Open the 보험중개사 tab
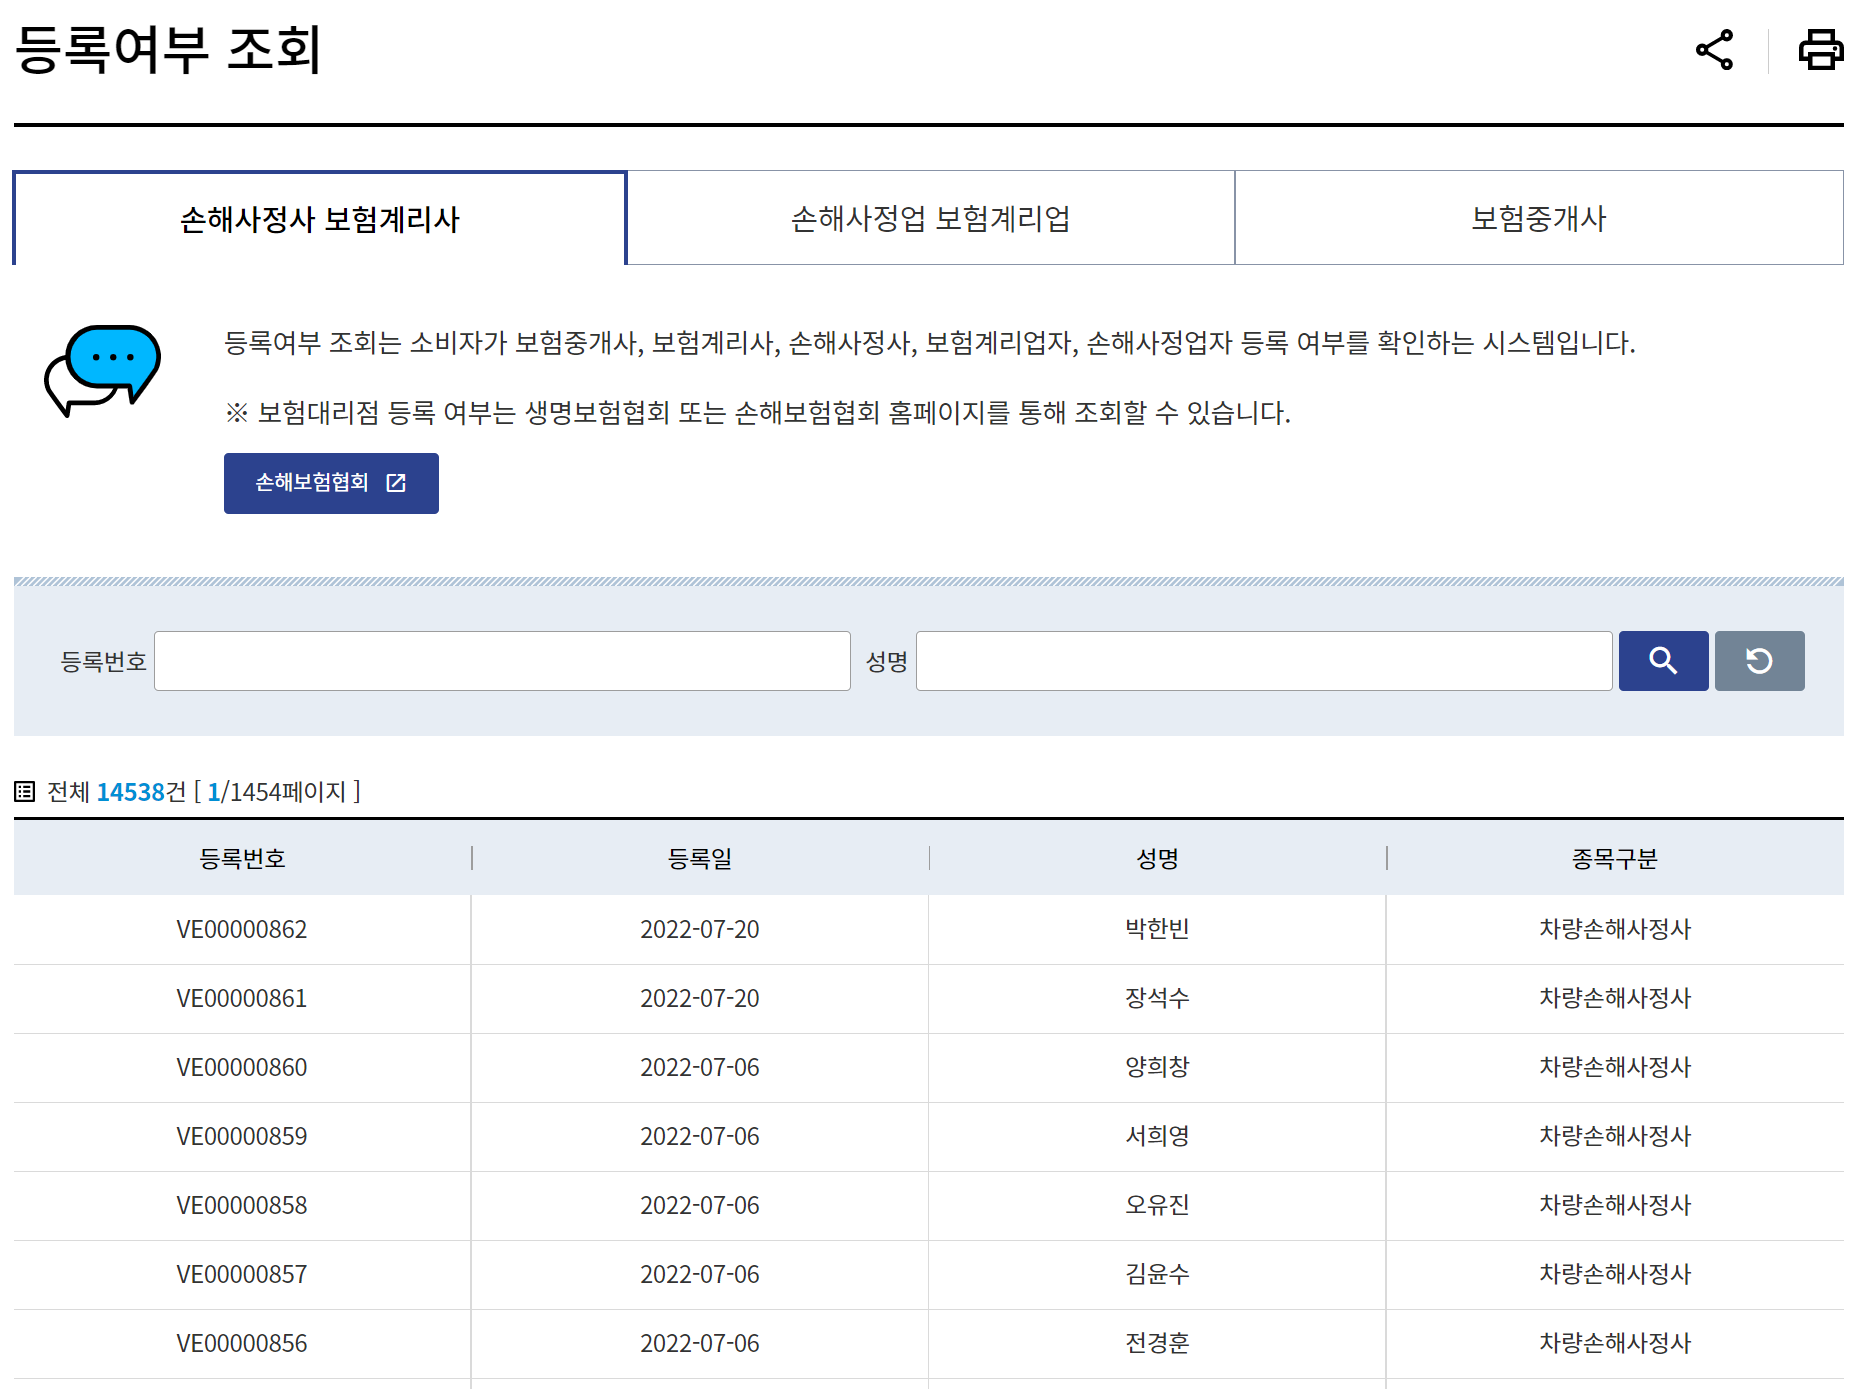Viewport: 1864px width, 1389px height. [x=1539, y=218]
